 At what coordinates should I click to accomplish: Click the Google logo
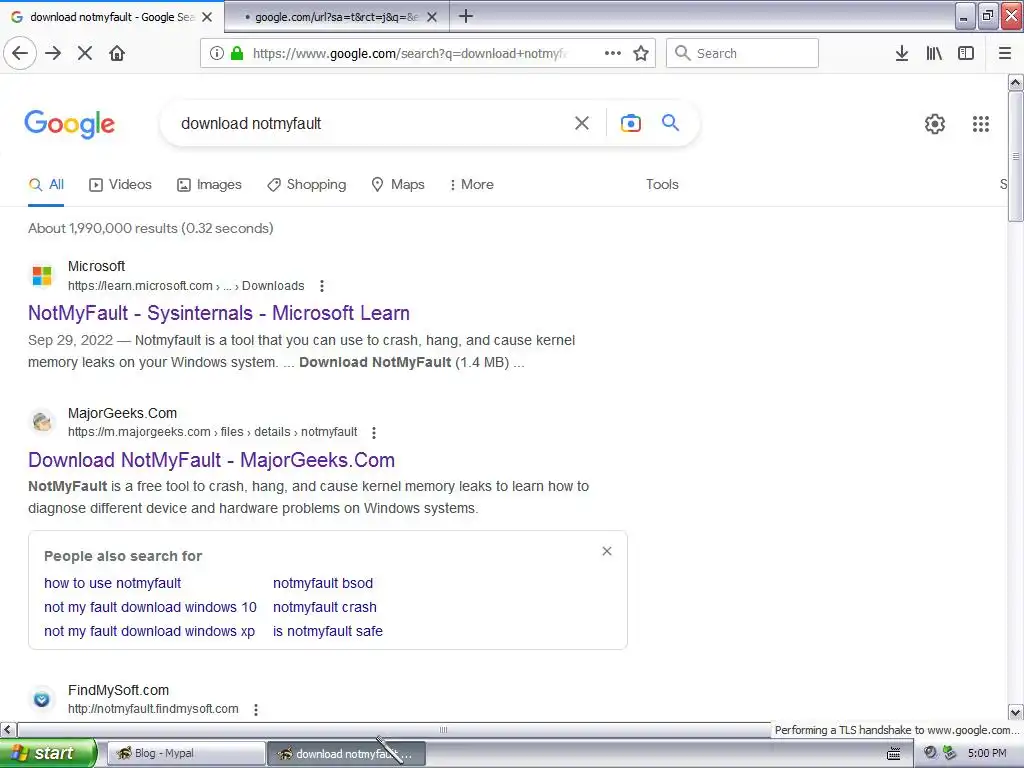70,124
